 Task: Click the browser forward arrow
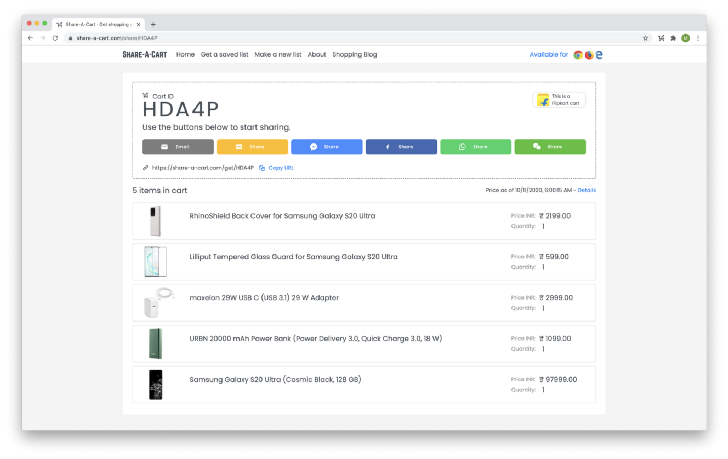pyautogui.click(x=43, y=38)
